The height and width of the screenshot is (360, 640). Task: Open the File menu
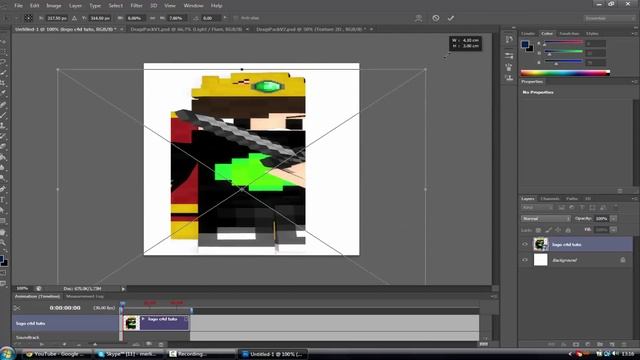point(18,6)
